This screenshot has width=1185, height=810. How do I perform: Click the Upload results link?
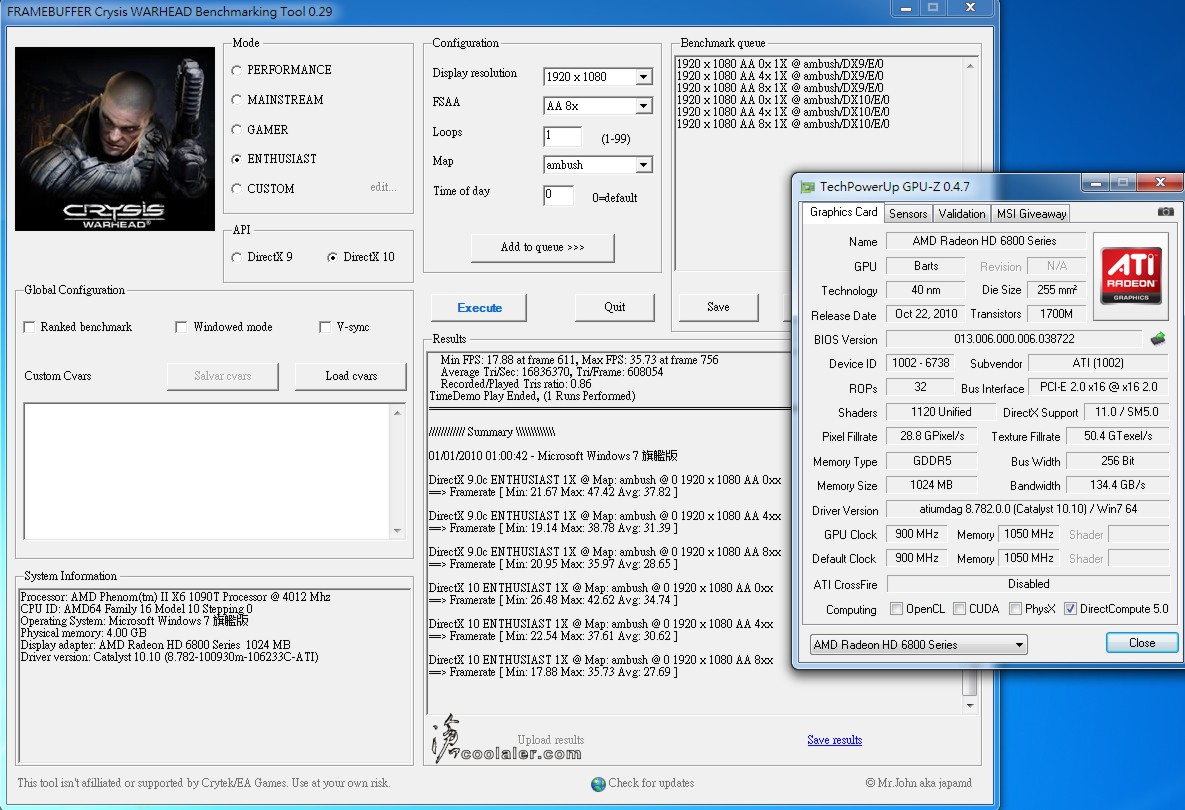(551, 740)
